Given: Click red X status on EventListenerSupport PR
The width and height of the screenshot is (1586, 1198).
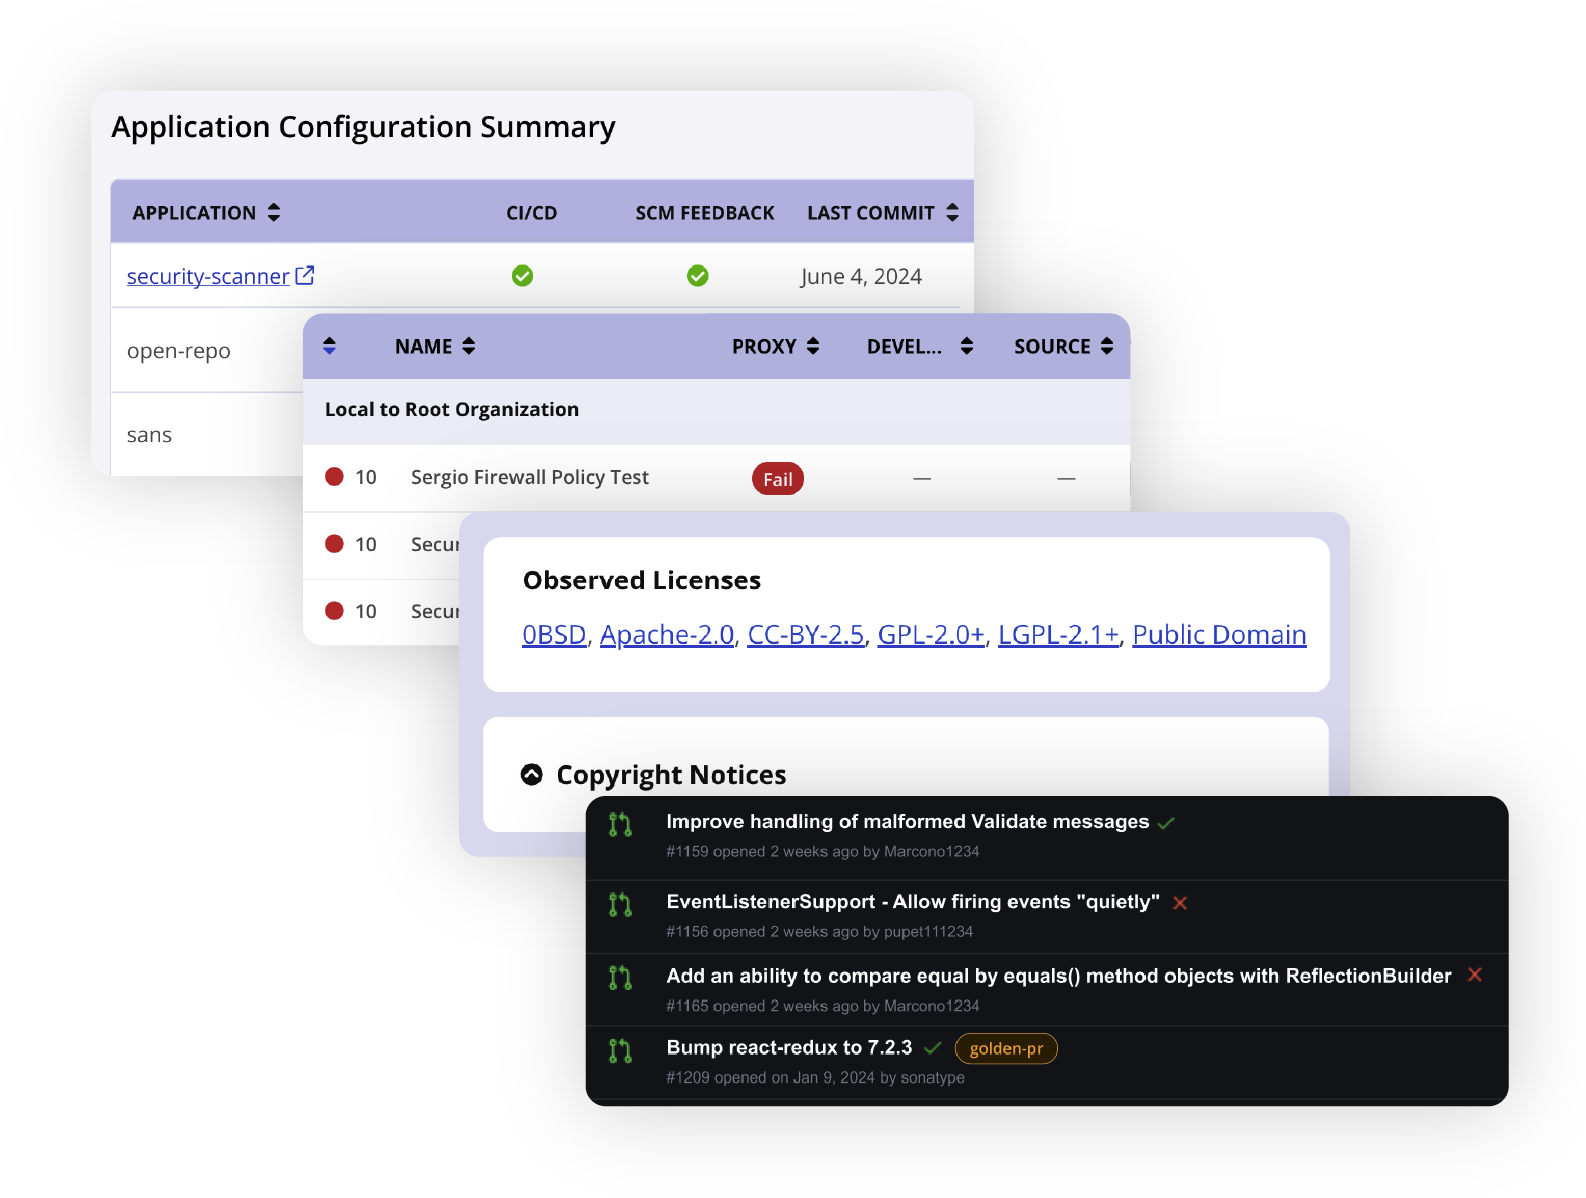Looking at the screenshot, I should click(1180, 903).
